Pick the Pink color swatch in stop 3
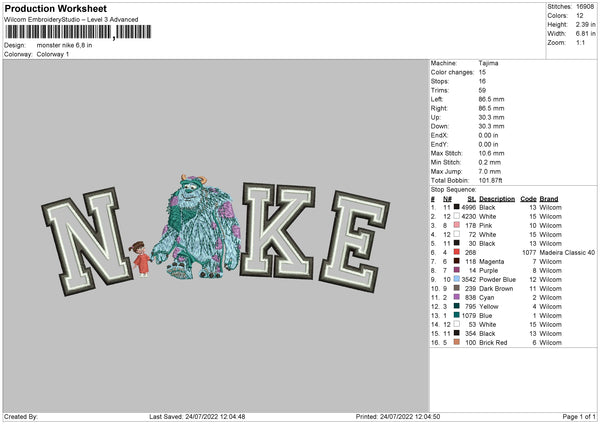This screenshot has width=600, height=424. (x=457, y=225)
